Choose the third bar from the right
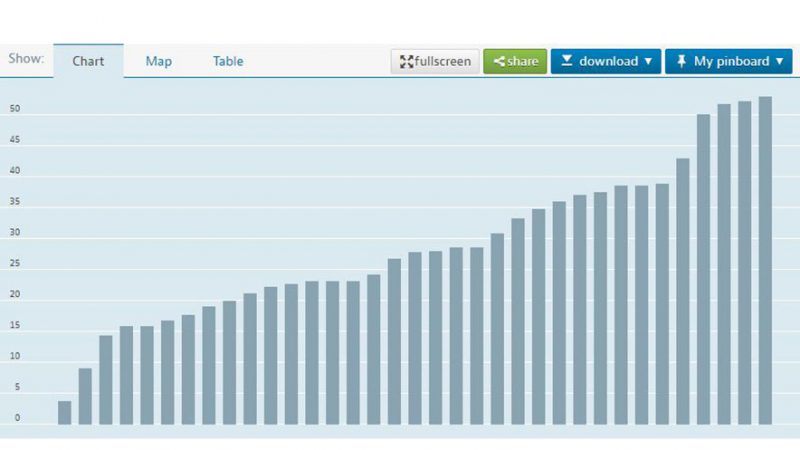This screenshot has height=450, width=800. pos(724,264)
